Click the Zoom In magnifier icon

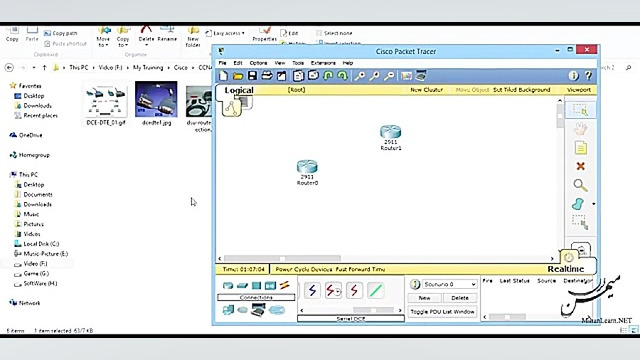359,76
